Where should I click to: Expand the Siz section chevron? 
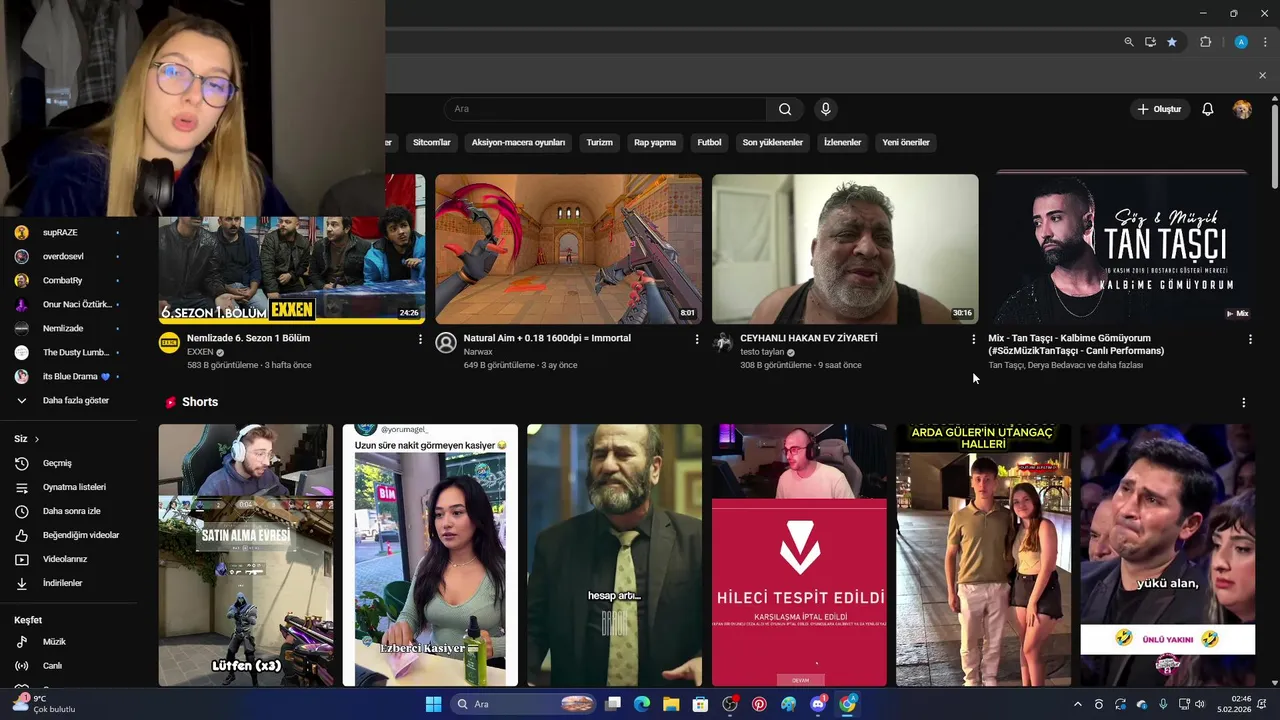point(37,439)
